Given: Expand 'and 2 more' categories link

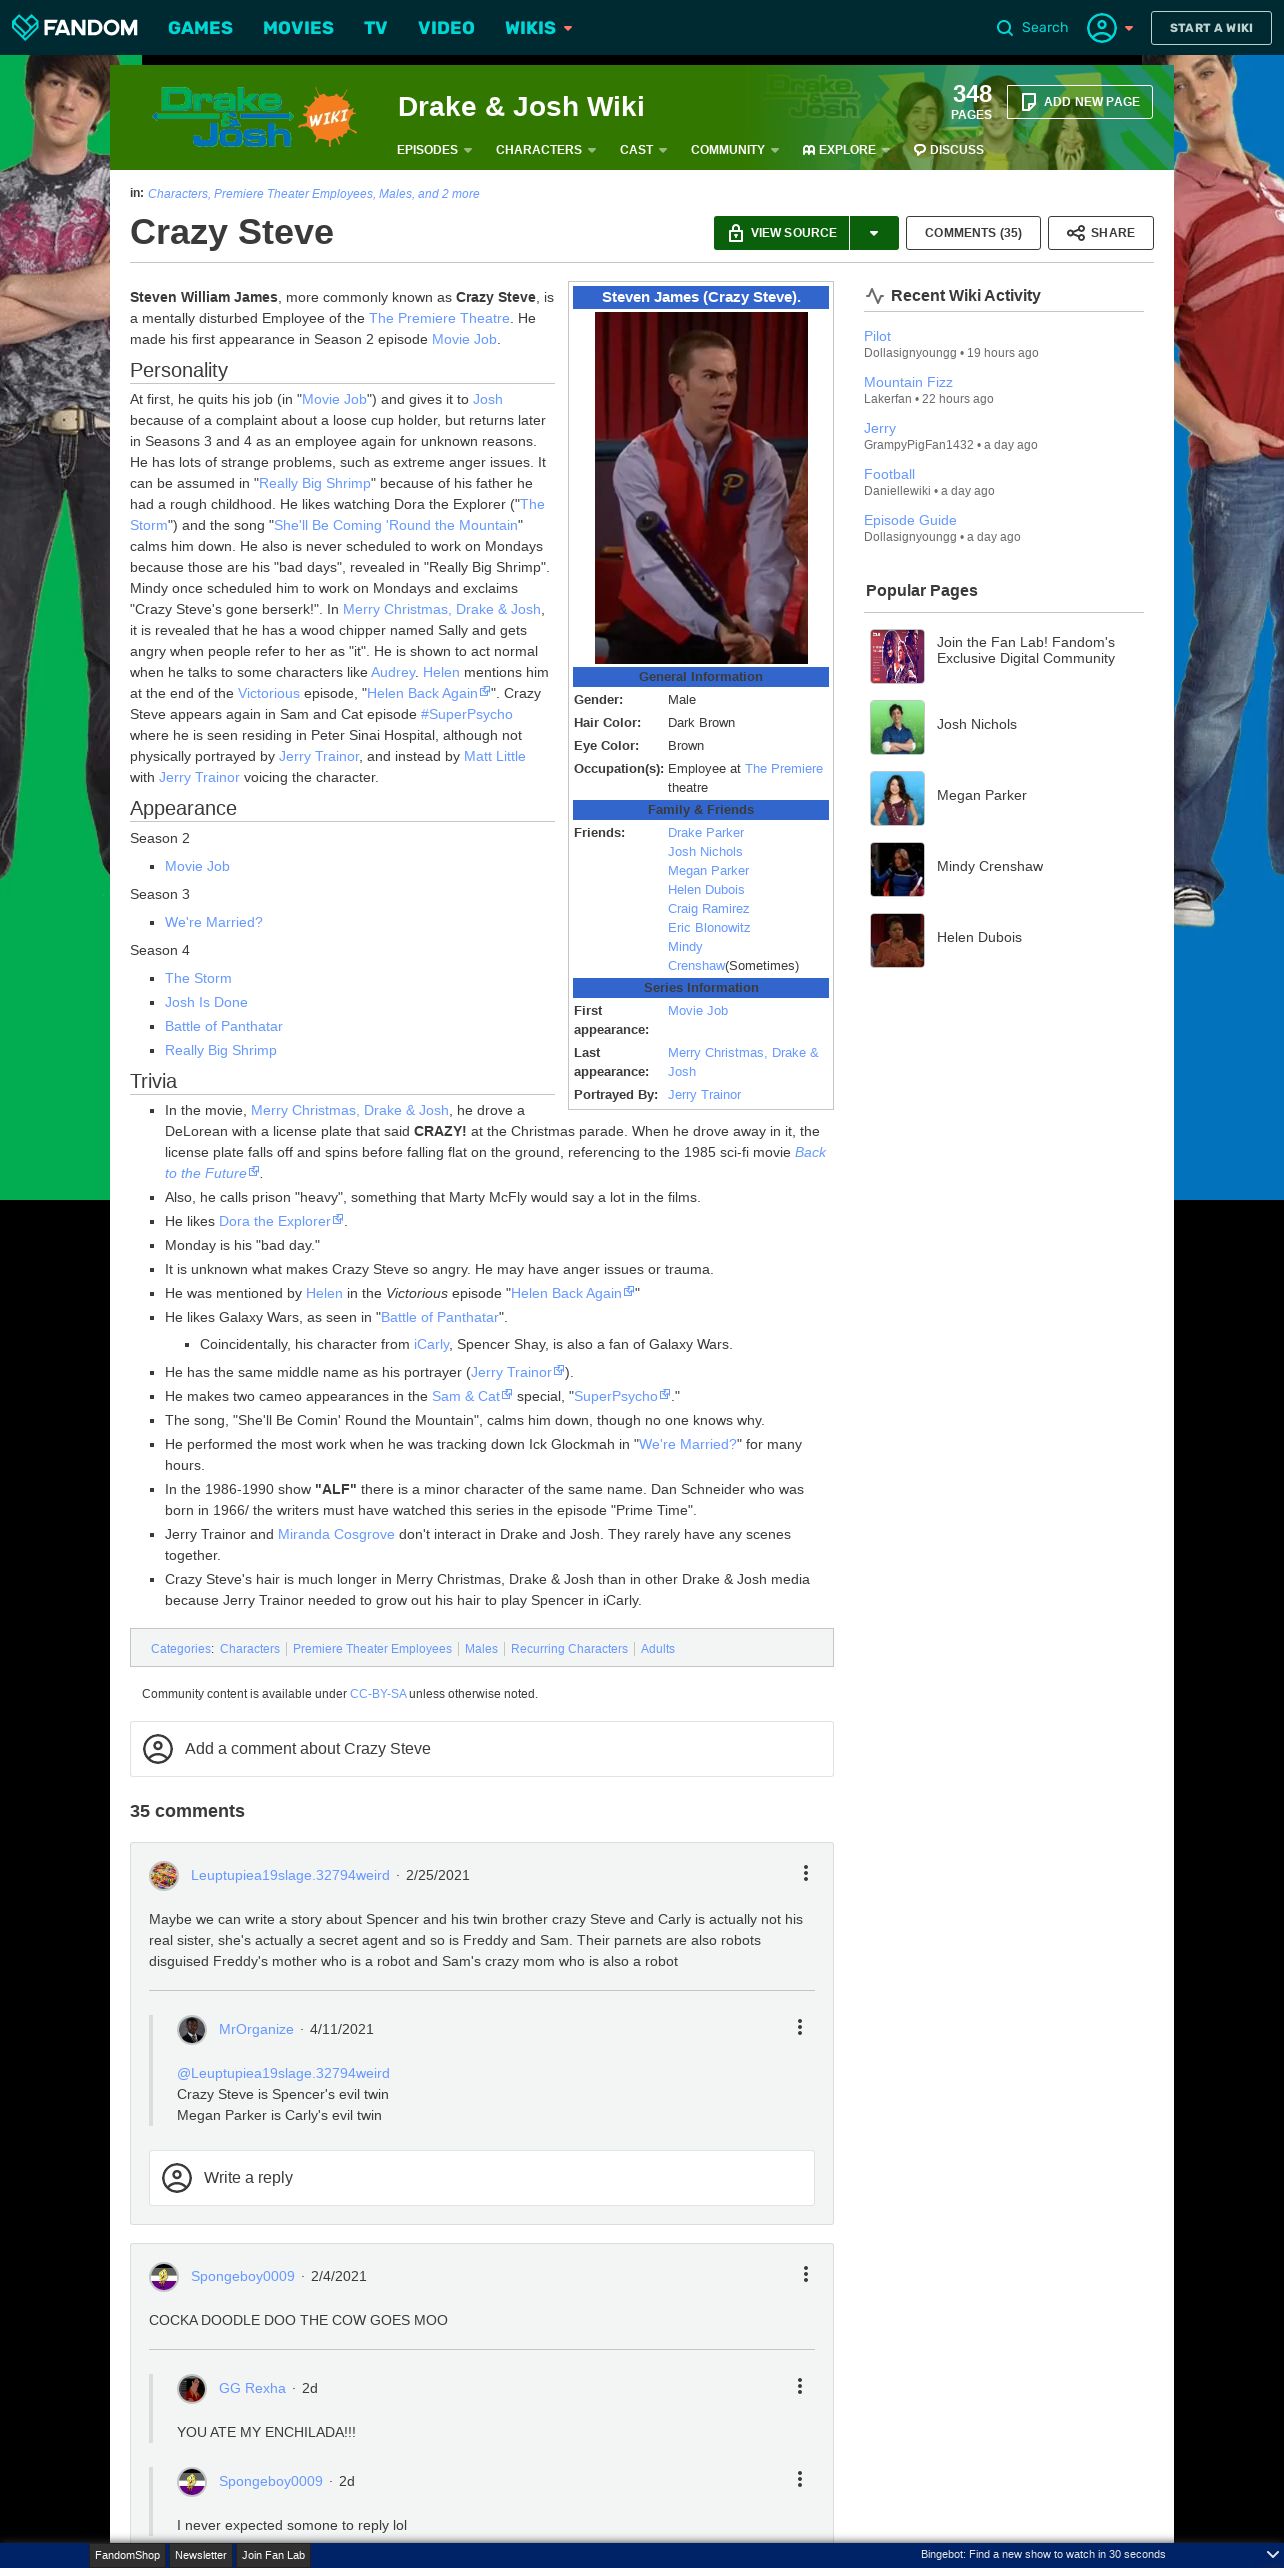Looking at the screenshot, I should point(448,194).
